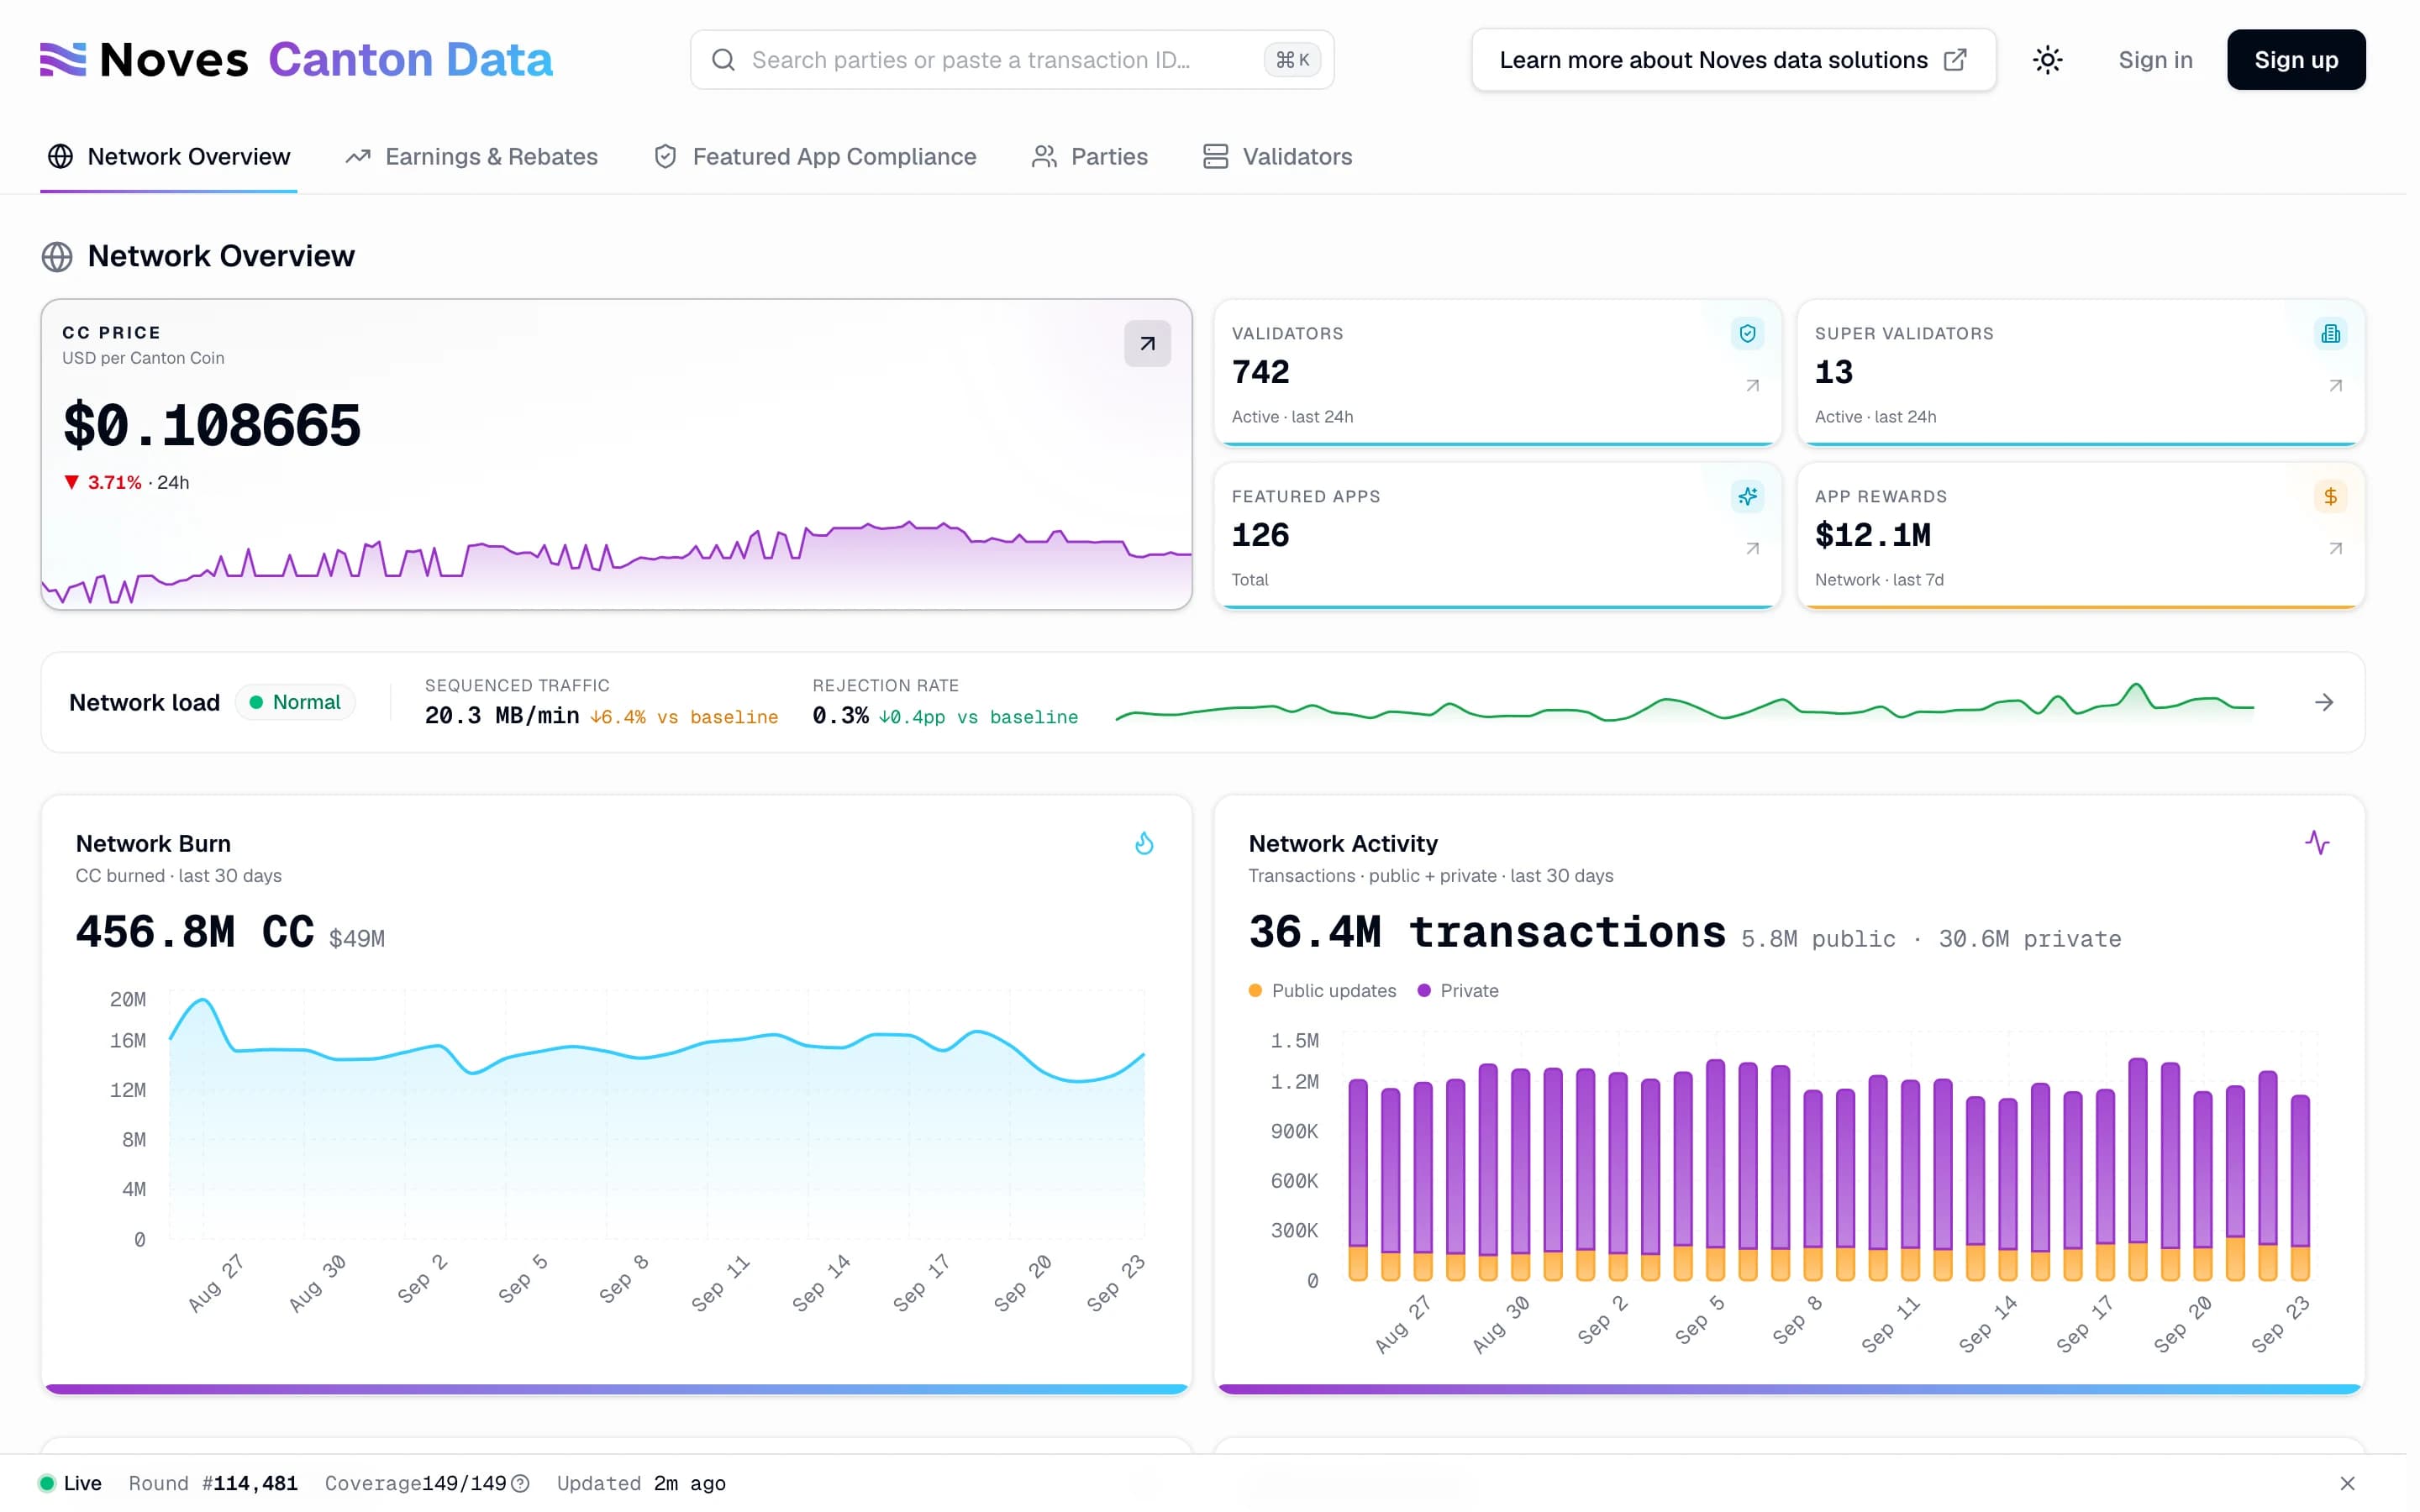
Task: Click the '0.3%' rejection rate value
Action: tap(840, 716)
